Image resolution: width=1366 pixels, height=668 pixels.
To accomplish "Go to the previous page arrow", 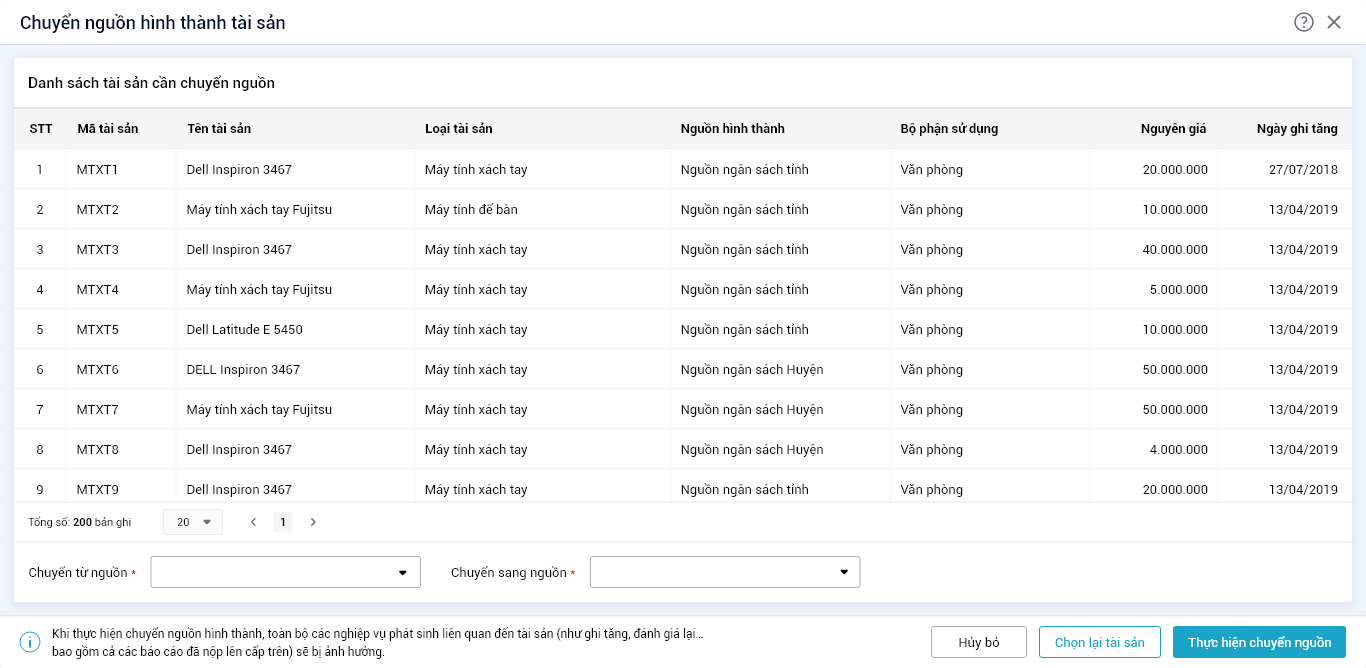I will coord(254,522).
